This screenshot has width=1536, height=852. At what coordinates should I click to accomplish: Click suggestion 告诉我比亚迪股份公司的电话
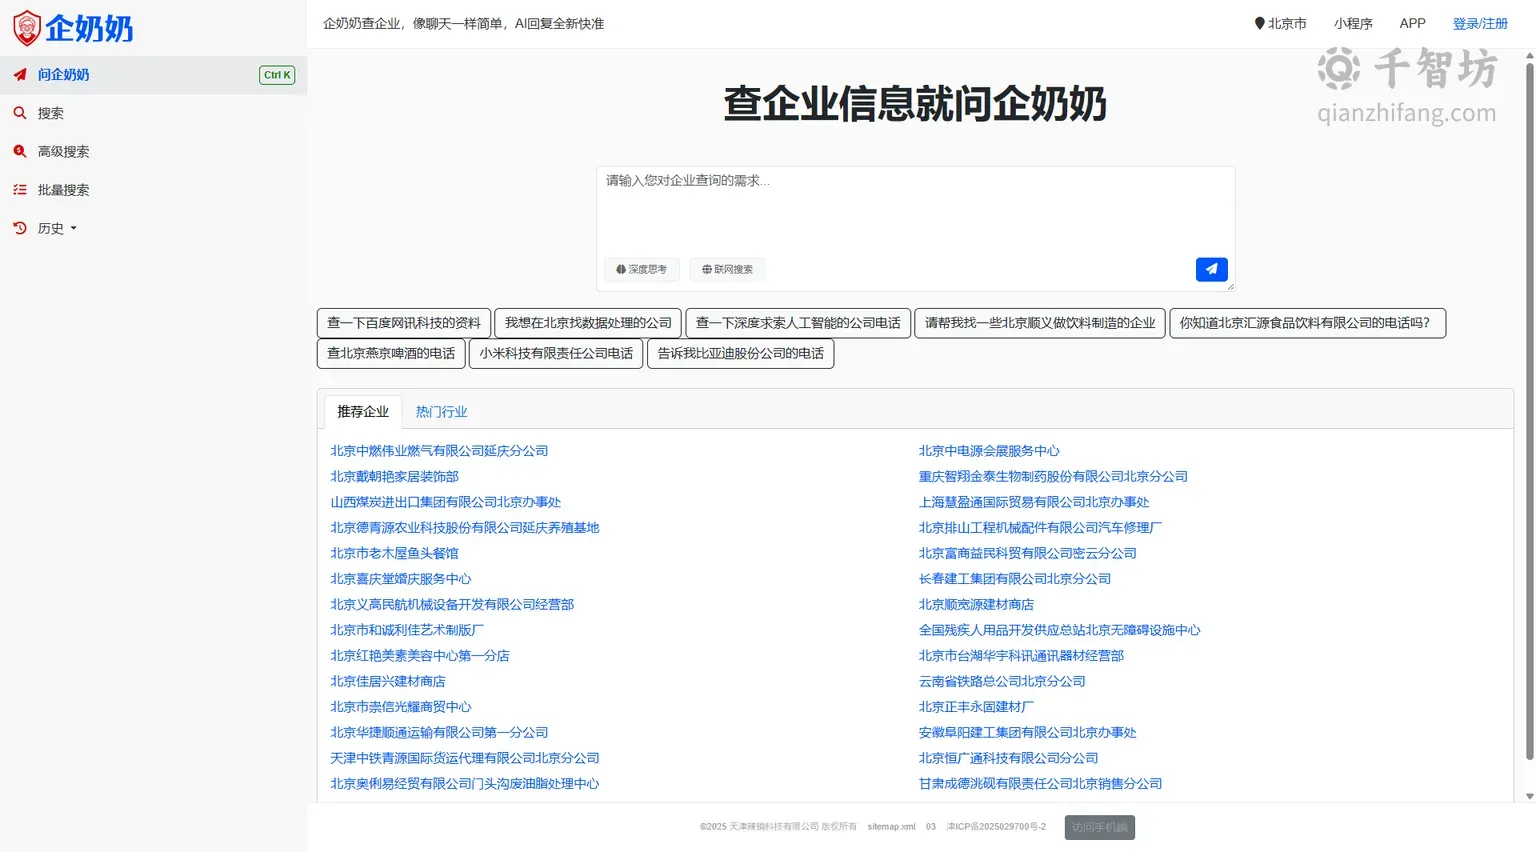click(x=741, y=353)
